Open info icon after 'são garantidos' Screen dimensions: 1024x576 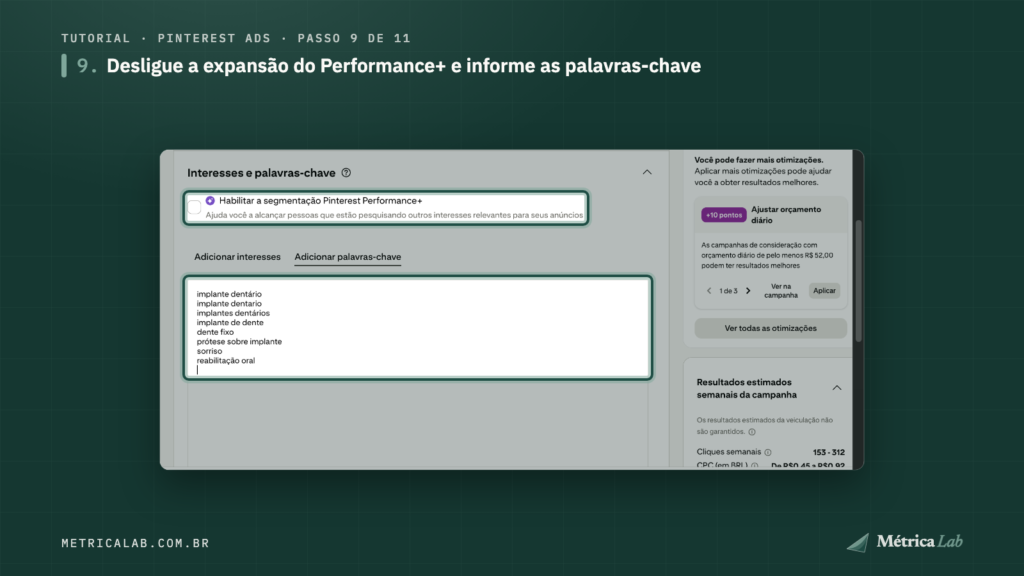click(752, 432)
